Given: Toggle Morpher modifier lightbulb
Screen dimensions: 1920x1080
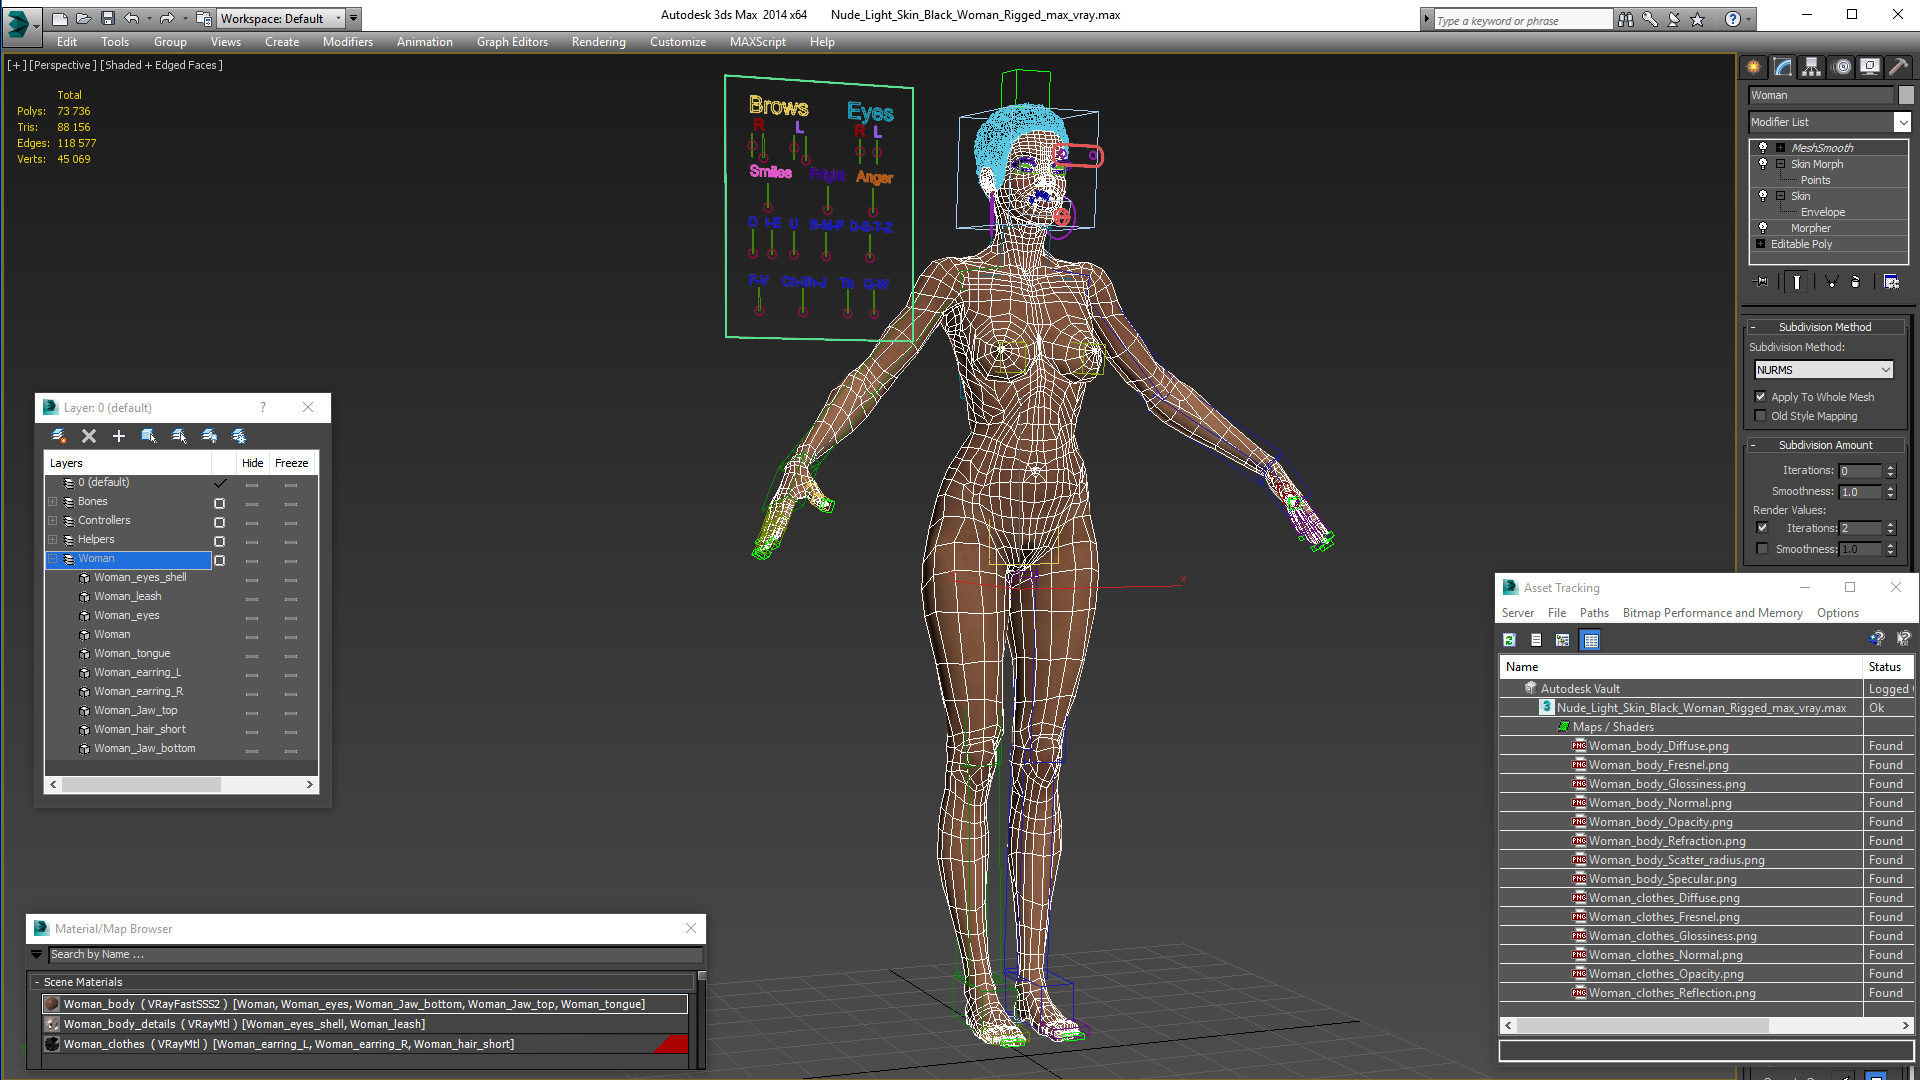Looking at the screenshot, I should pyautogui.click(x=1763, y=228).
